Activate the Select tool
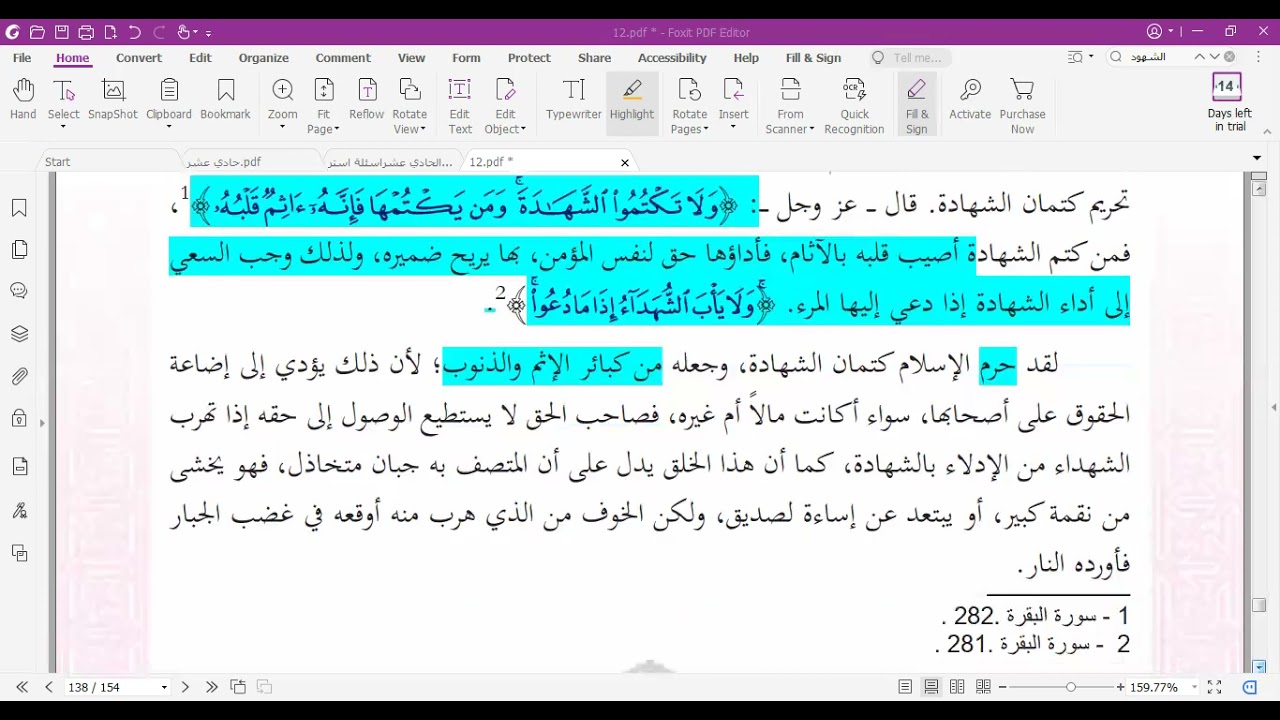 (63, 101)
